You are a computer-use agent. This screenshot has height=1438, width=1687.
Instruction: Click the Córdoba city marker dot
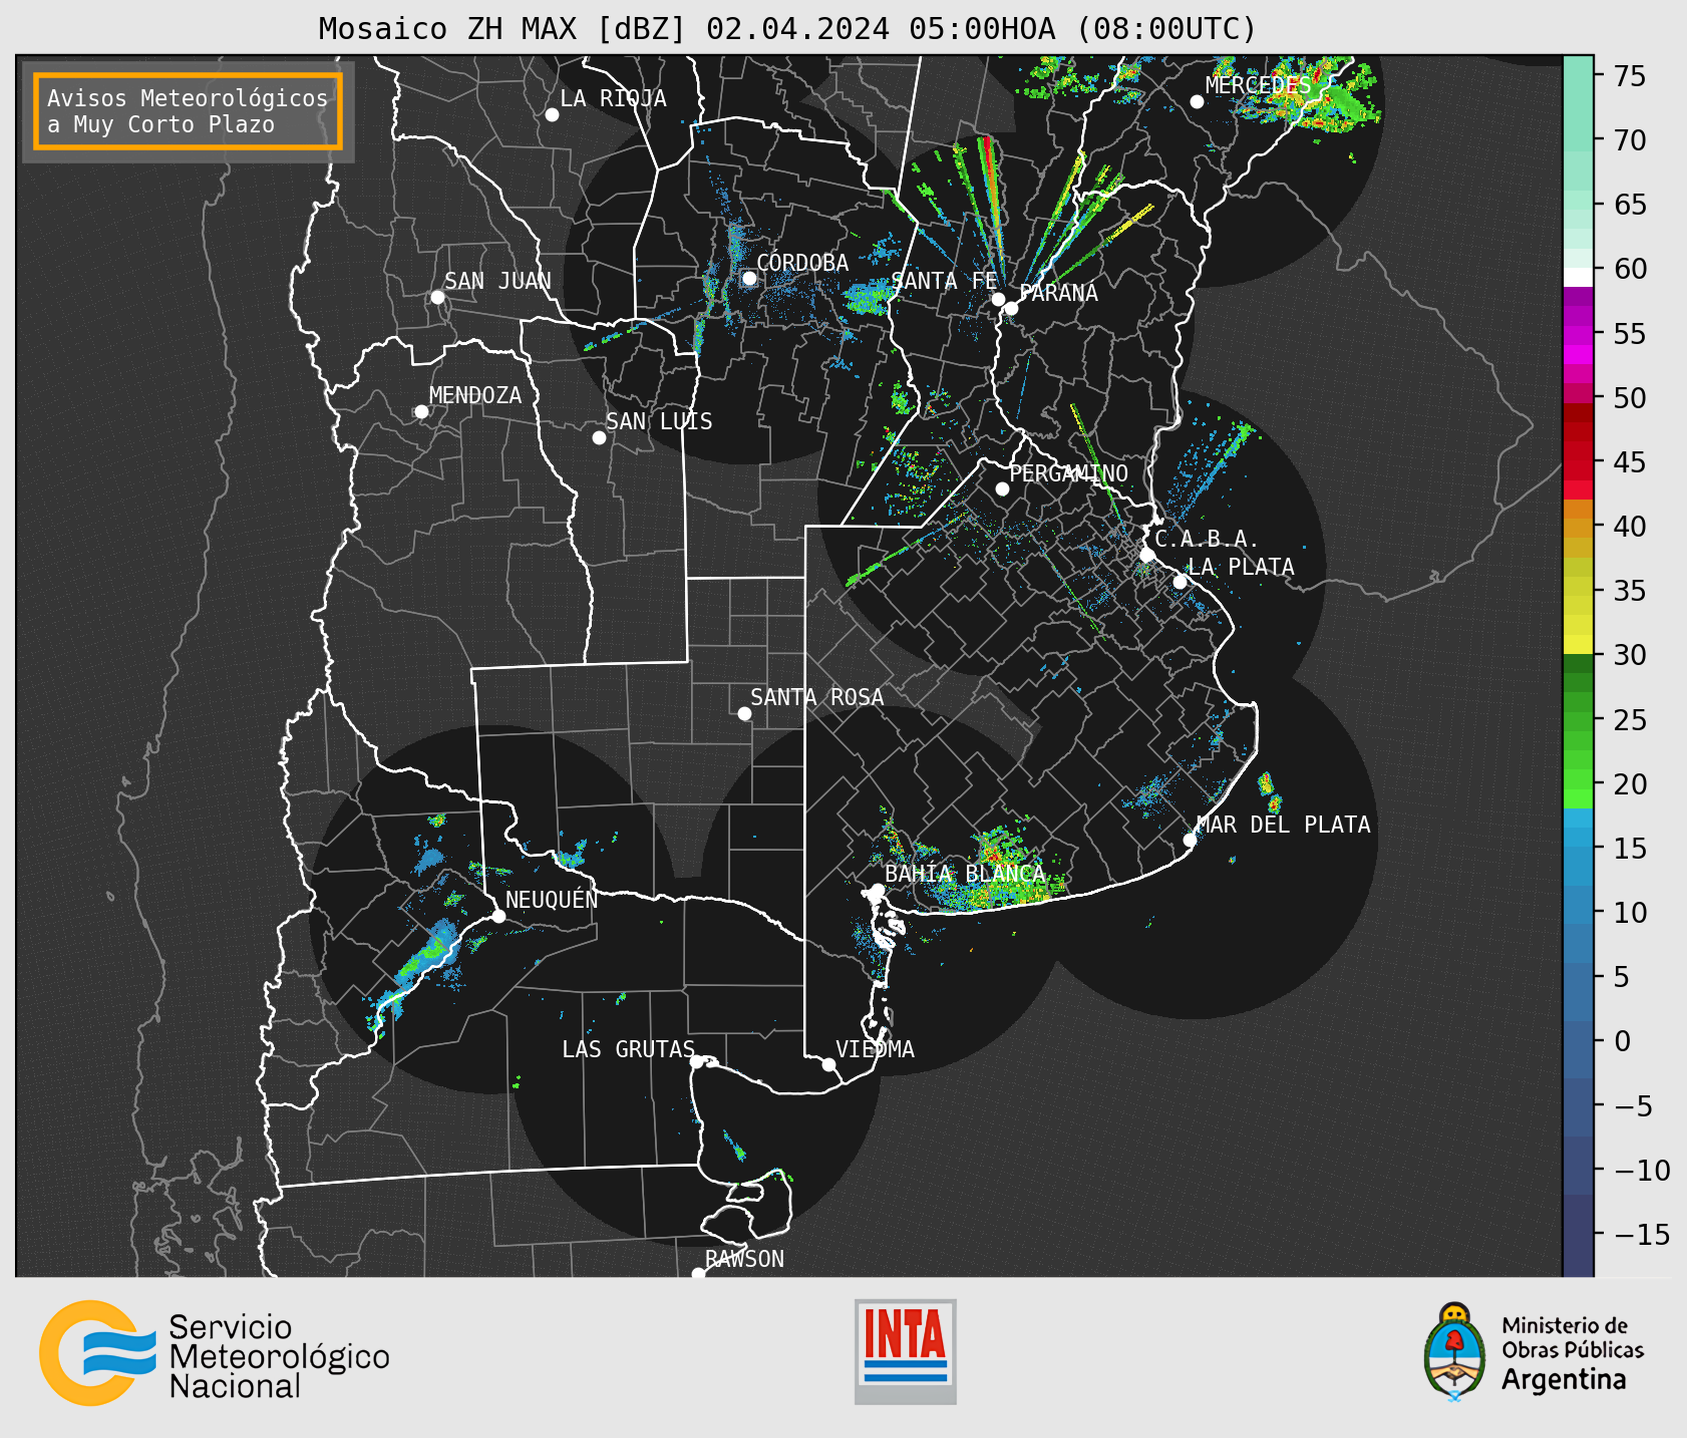coord(749,278)
